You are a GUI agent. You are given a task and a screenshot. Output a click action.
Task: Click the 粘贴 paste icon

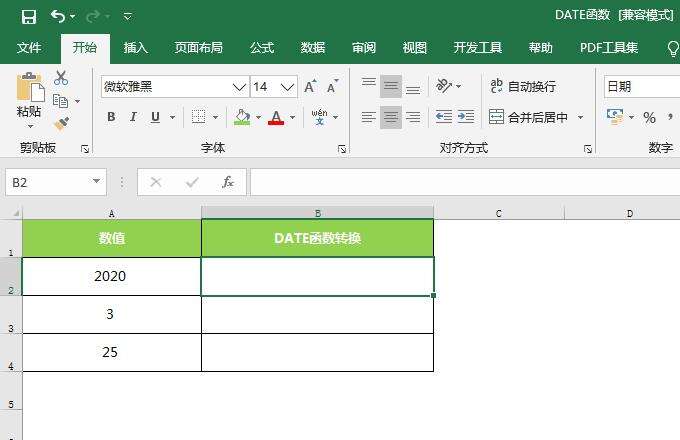pyautogui.click(x=30, y=87)
